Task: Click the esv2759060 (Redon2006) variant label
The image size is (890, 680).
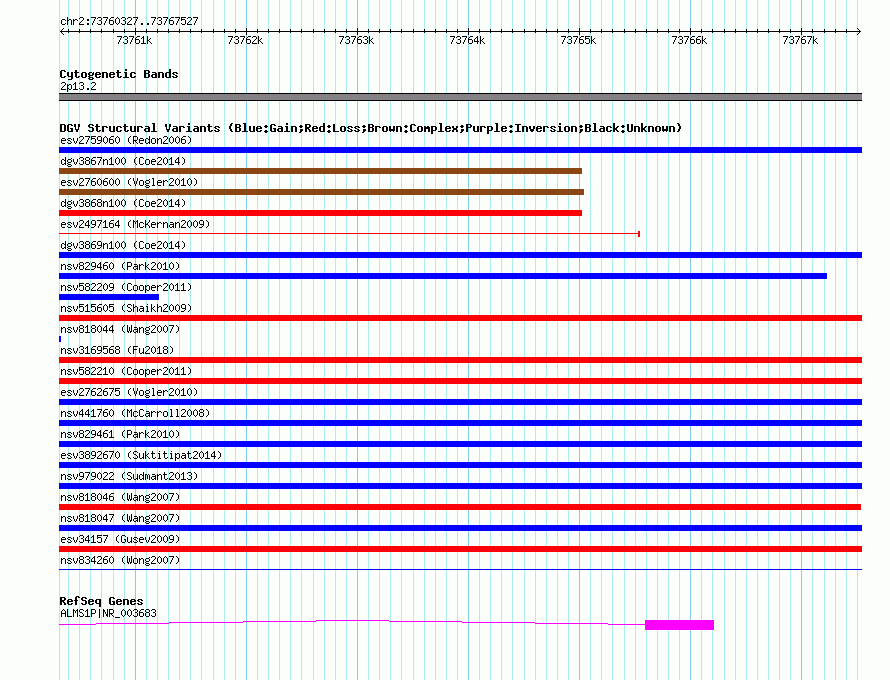Action: [x=126, y=140]
